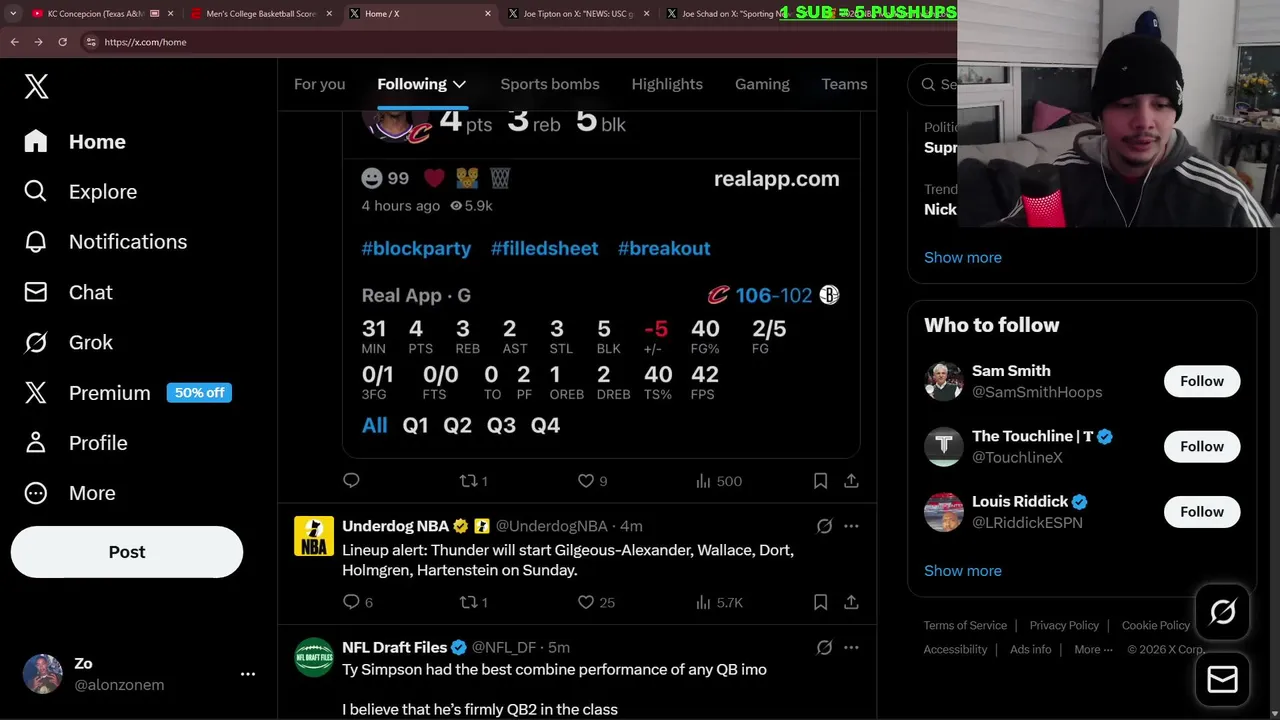Share Underdog NBA lineup alert

(851, 602)
